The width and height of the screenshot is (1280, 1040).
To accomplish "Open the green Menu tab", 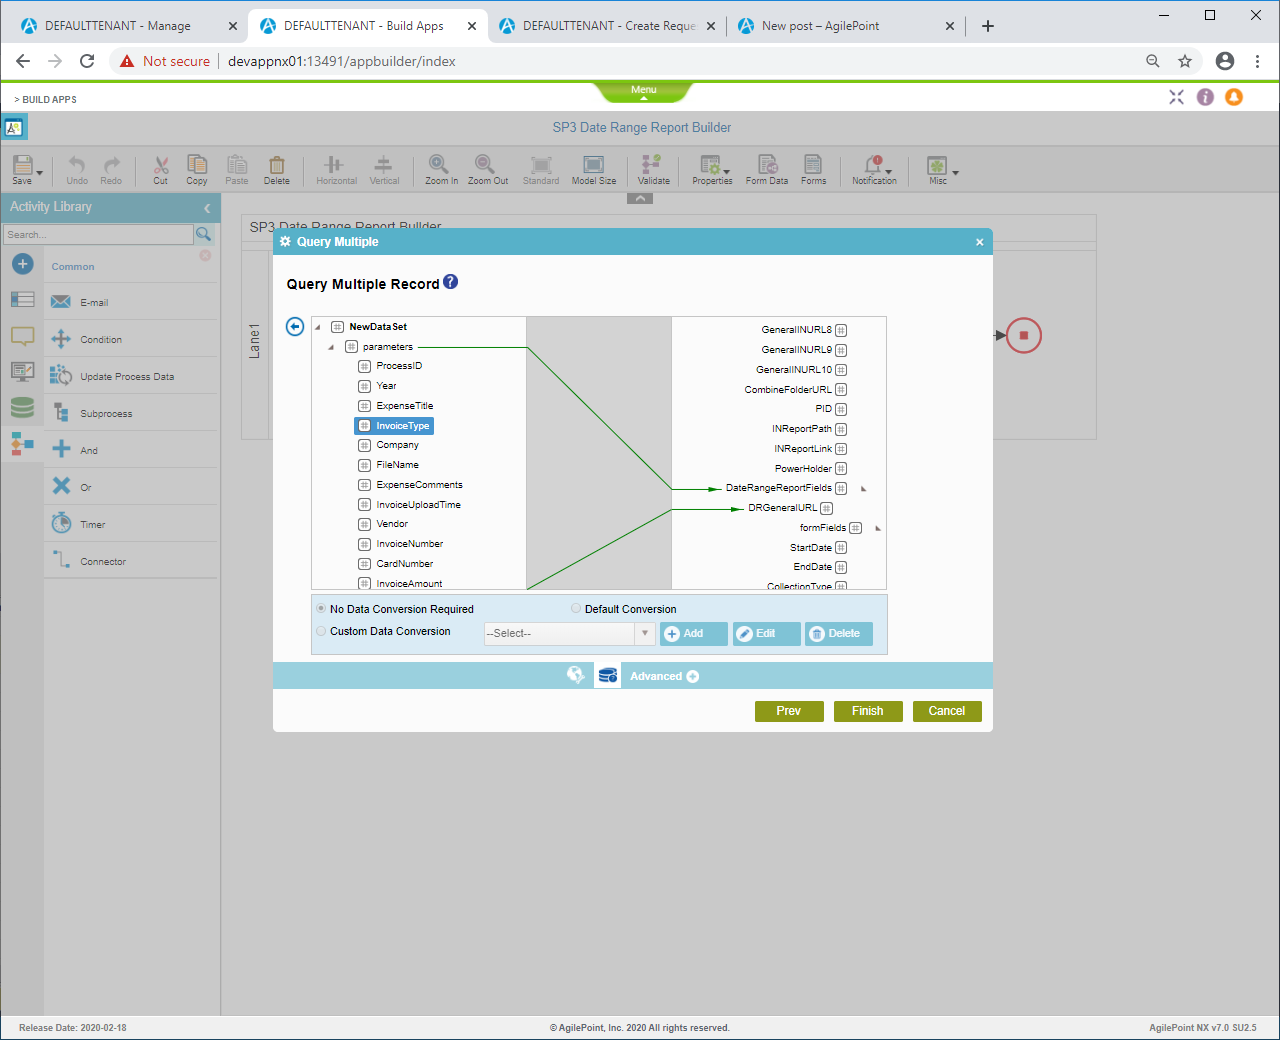I will pyautogui.click(x=643, y=91).
